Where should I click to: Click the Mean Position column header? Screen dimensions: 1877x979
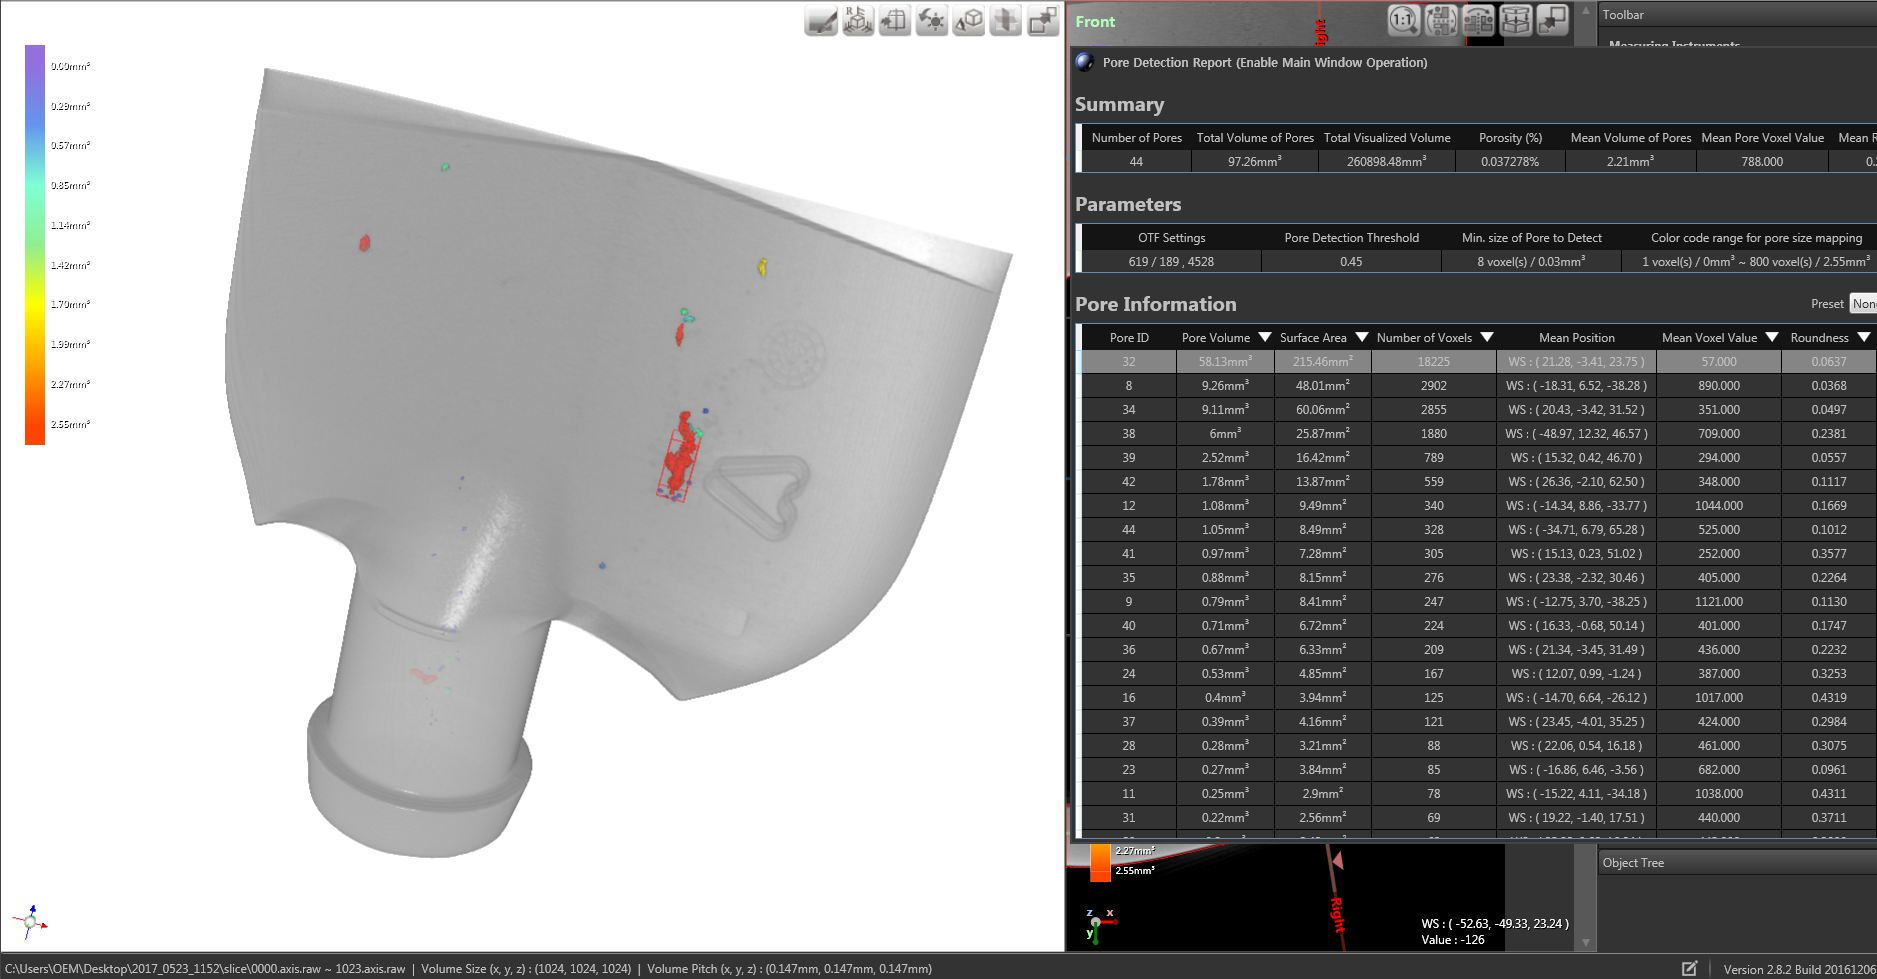coord(1576,338)
